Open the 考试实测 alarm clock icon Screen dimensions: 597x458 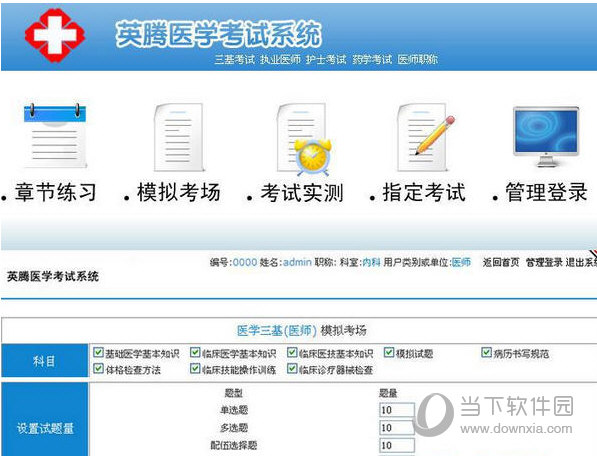tap(303, 139)
